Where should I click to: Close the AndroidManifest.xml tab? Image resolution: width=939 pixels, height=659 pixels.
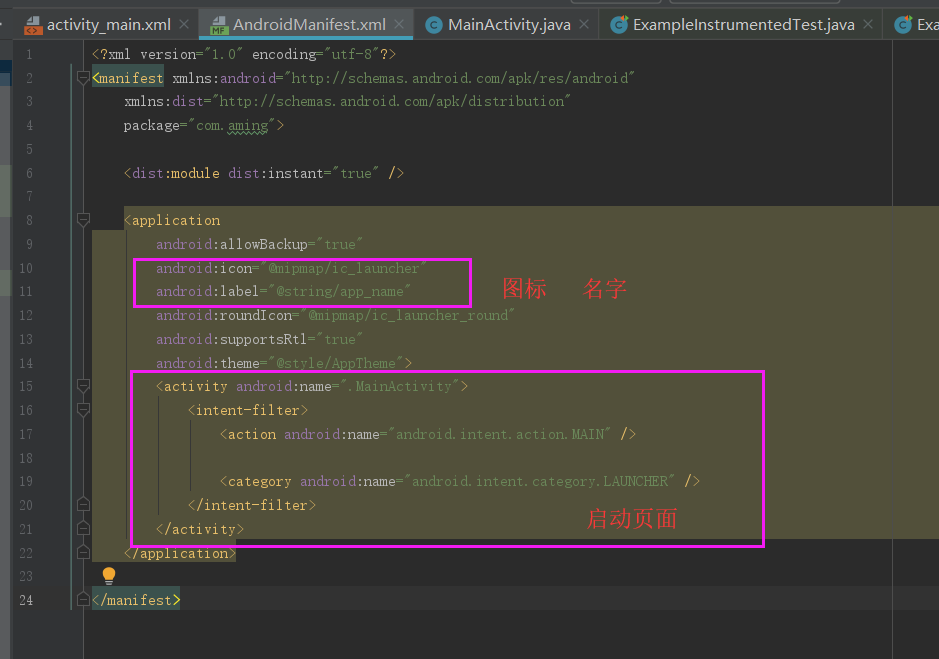click(x=399, y=25)
